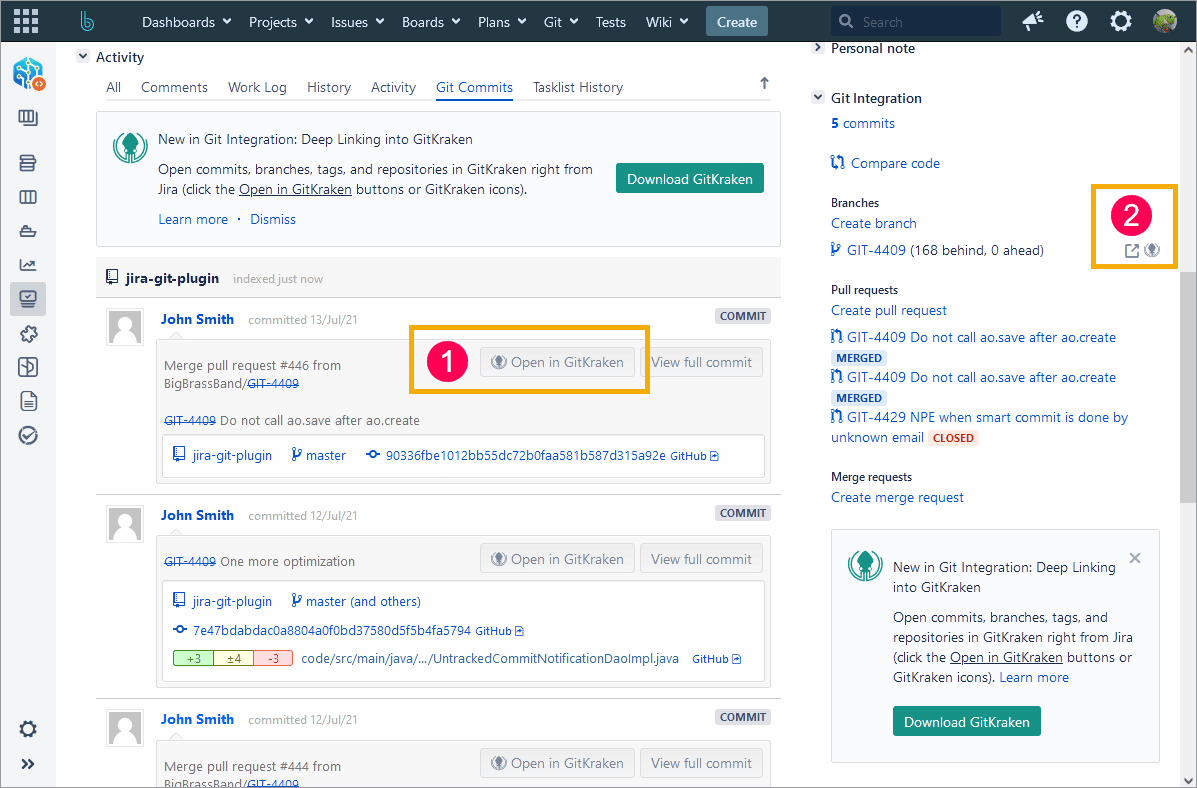
Task: Click the sort order arrow in Activity tabs
Action: (x=764, y=84)
